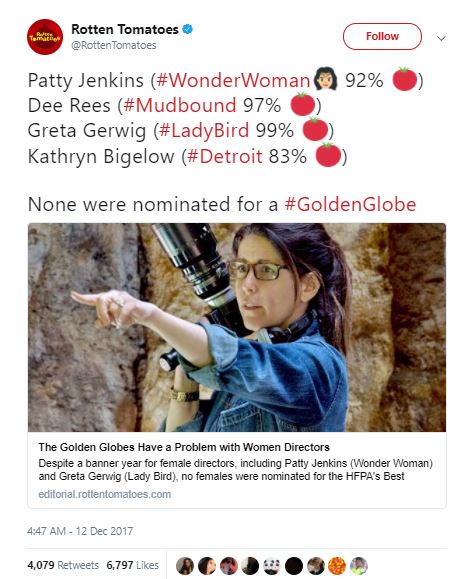
Task: Open the article preview image
Action: (237, 327)
